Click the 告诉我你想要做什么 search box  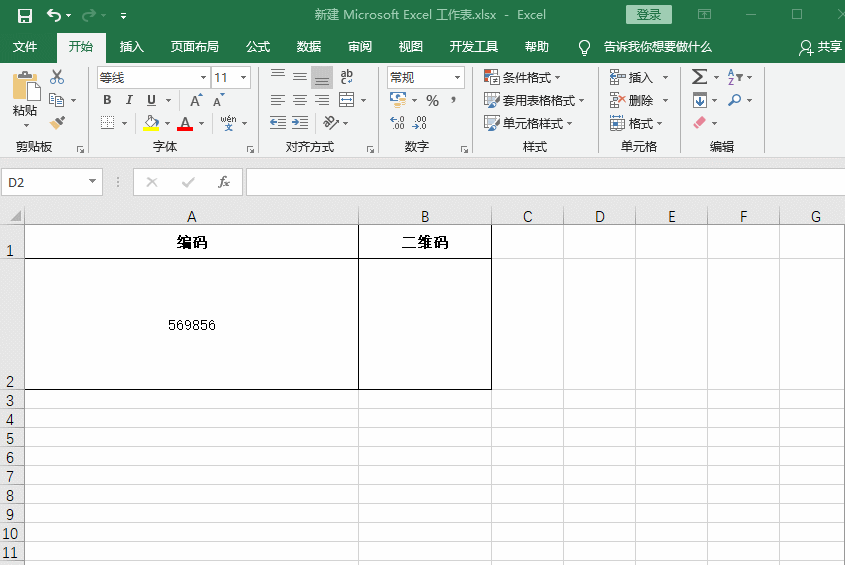[657, 47]
